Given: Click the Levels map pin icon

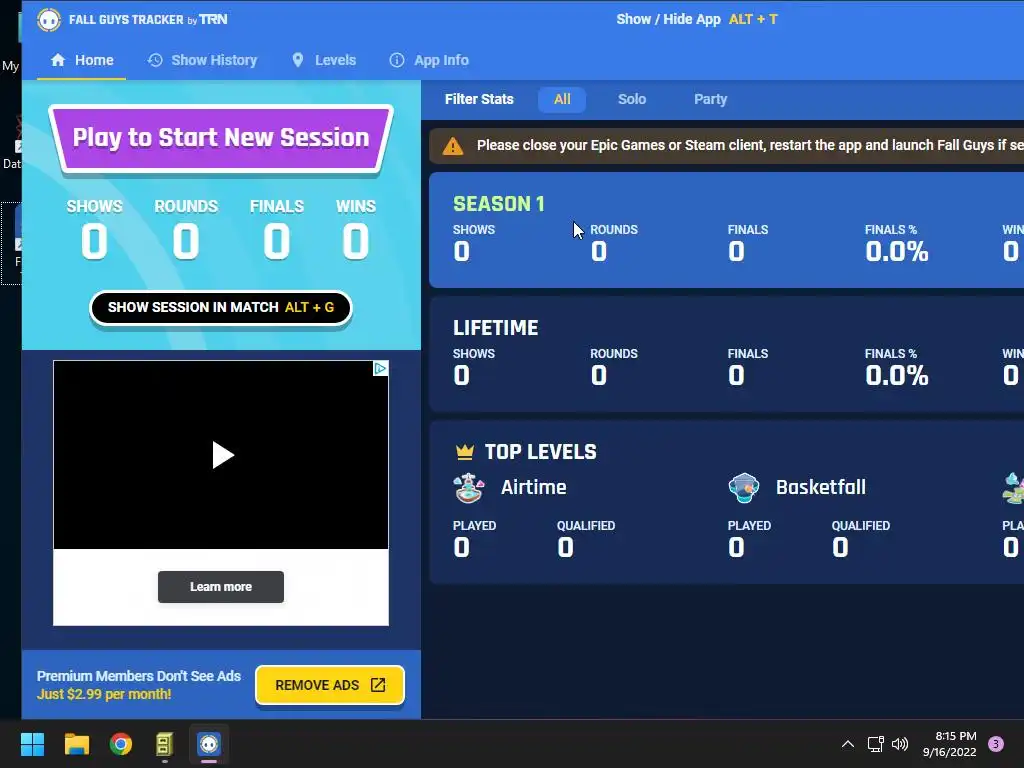Looking at the screenshot, I should pyautogui.click(x=298, y=60).
